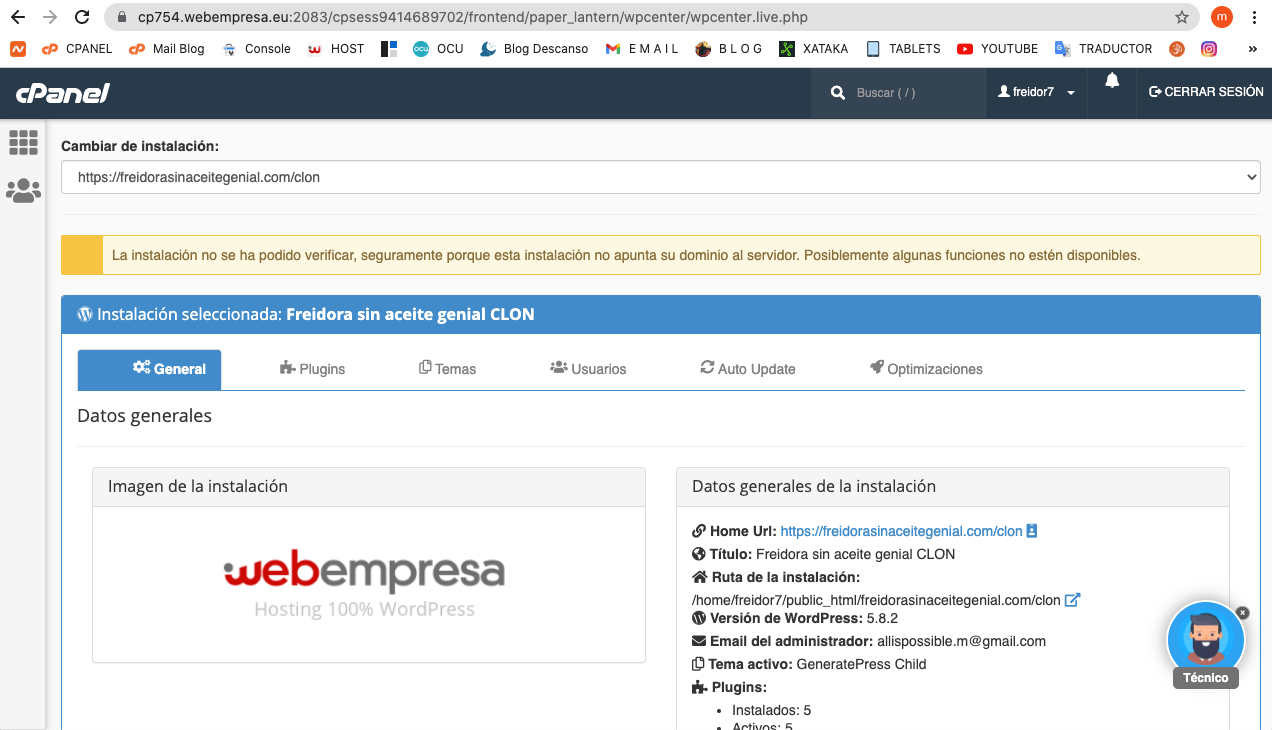Click the admin login icon next to Home Url
The width and height of the screenshot is (1272, 730).
[x=1032, y=531]
